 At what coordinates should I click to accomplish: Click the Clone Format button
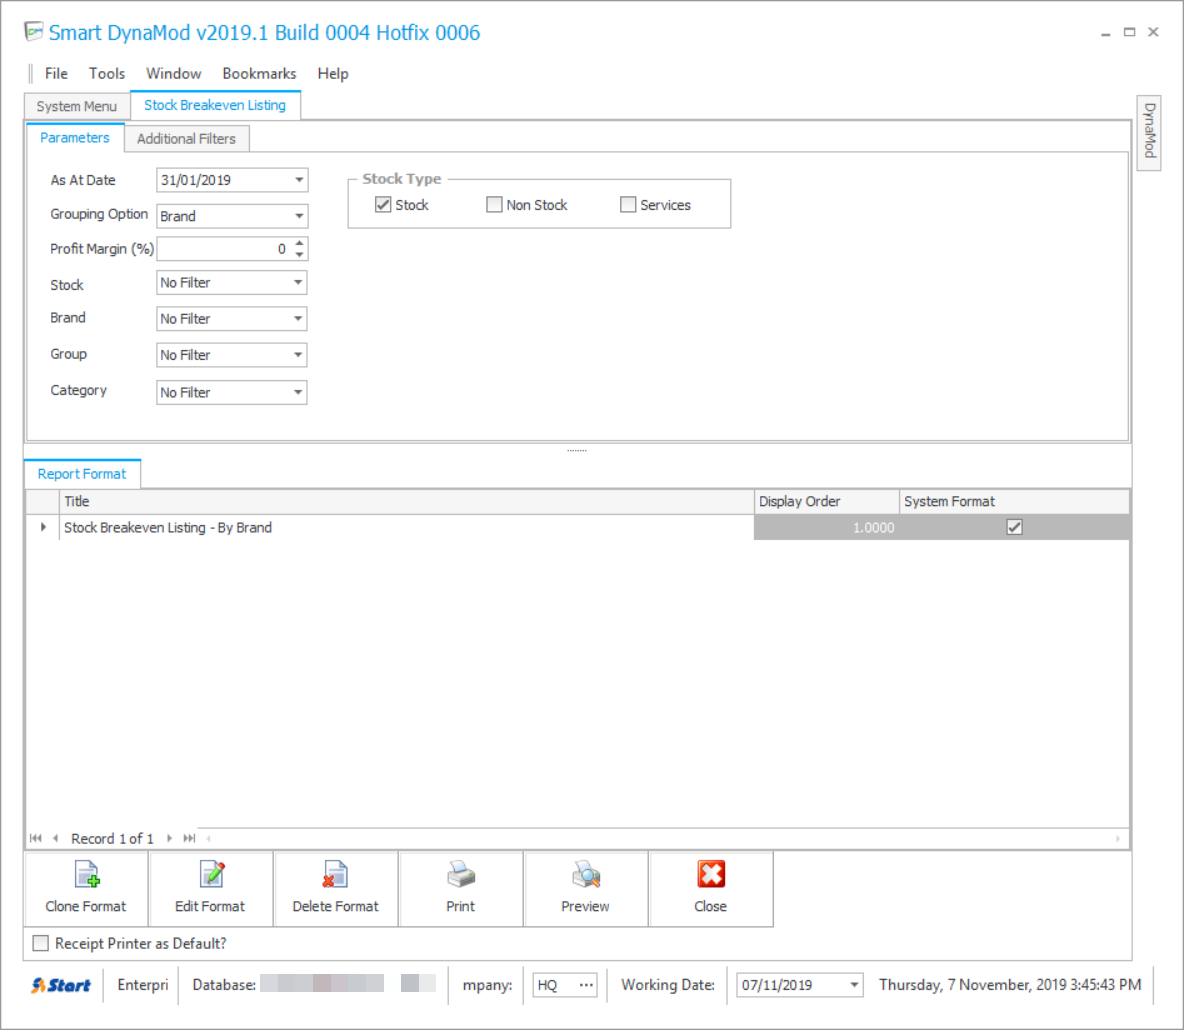tap(86, 889)
